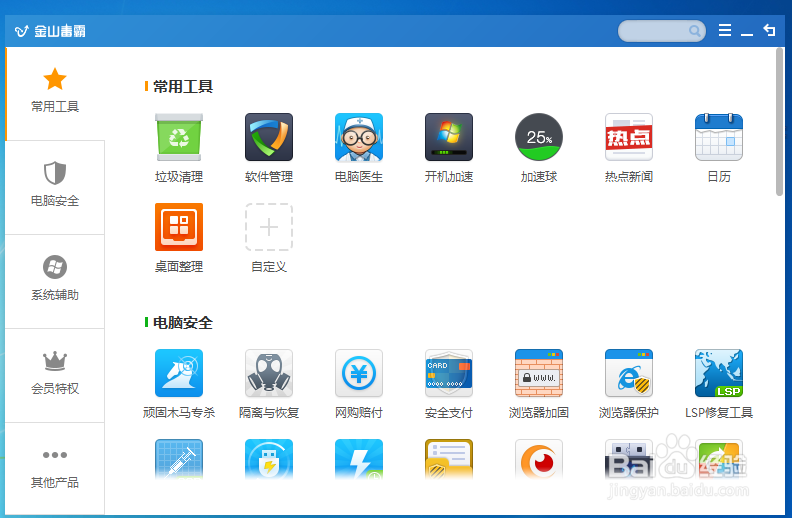
Task: Open 其他产品 other products tab
Action: [x=55, y=469]
